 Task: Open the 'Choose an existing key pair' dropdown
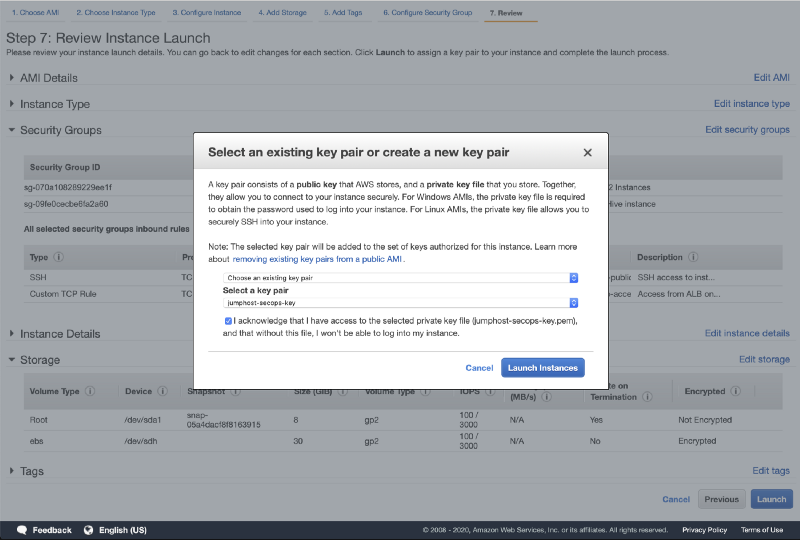click(x=401, y=277)
